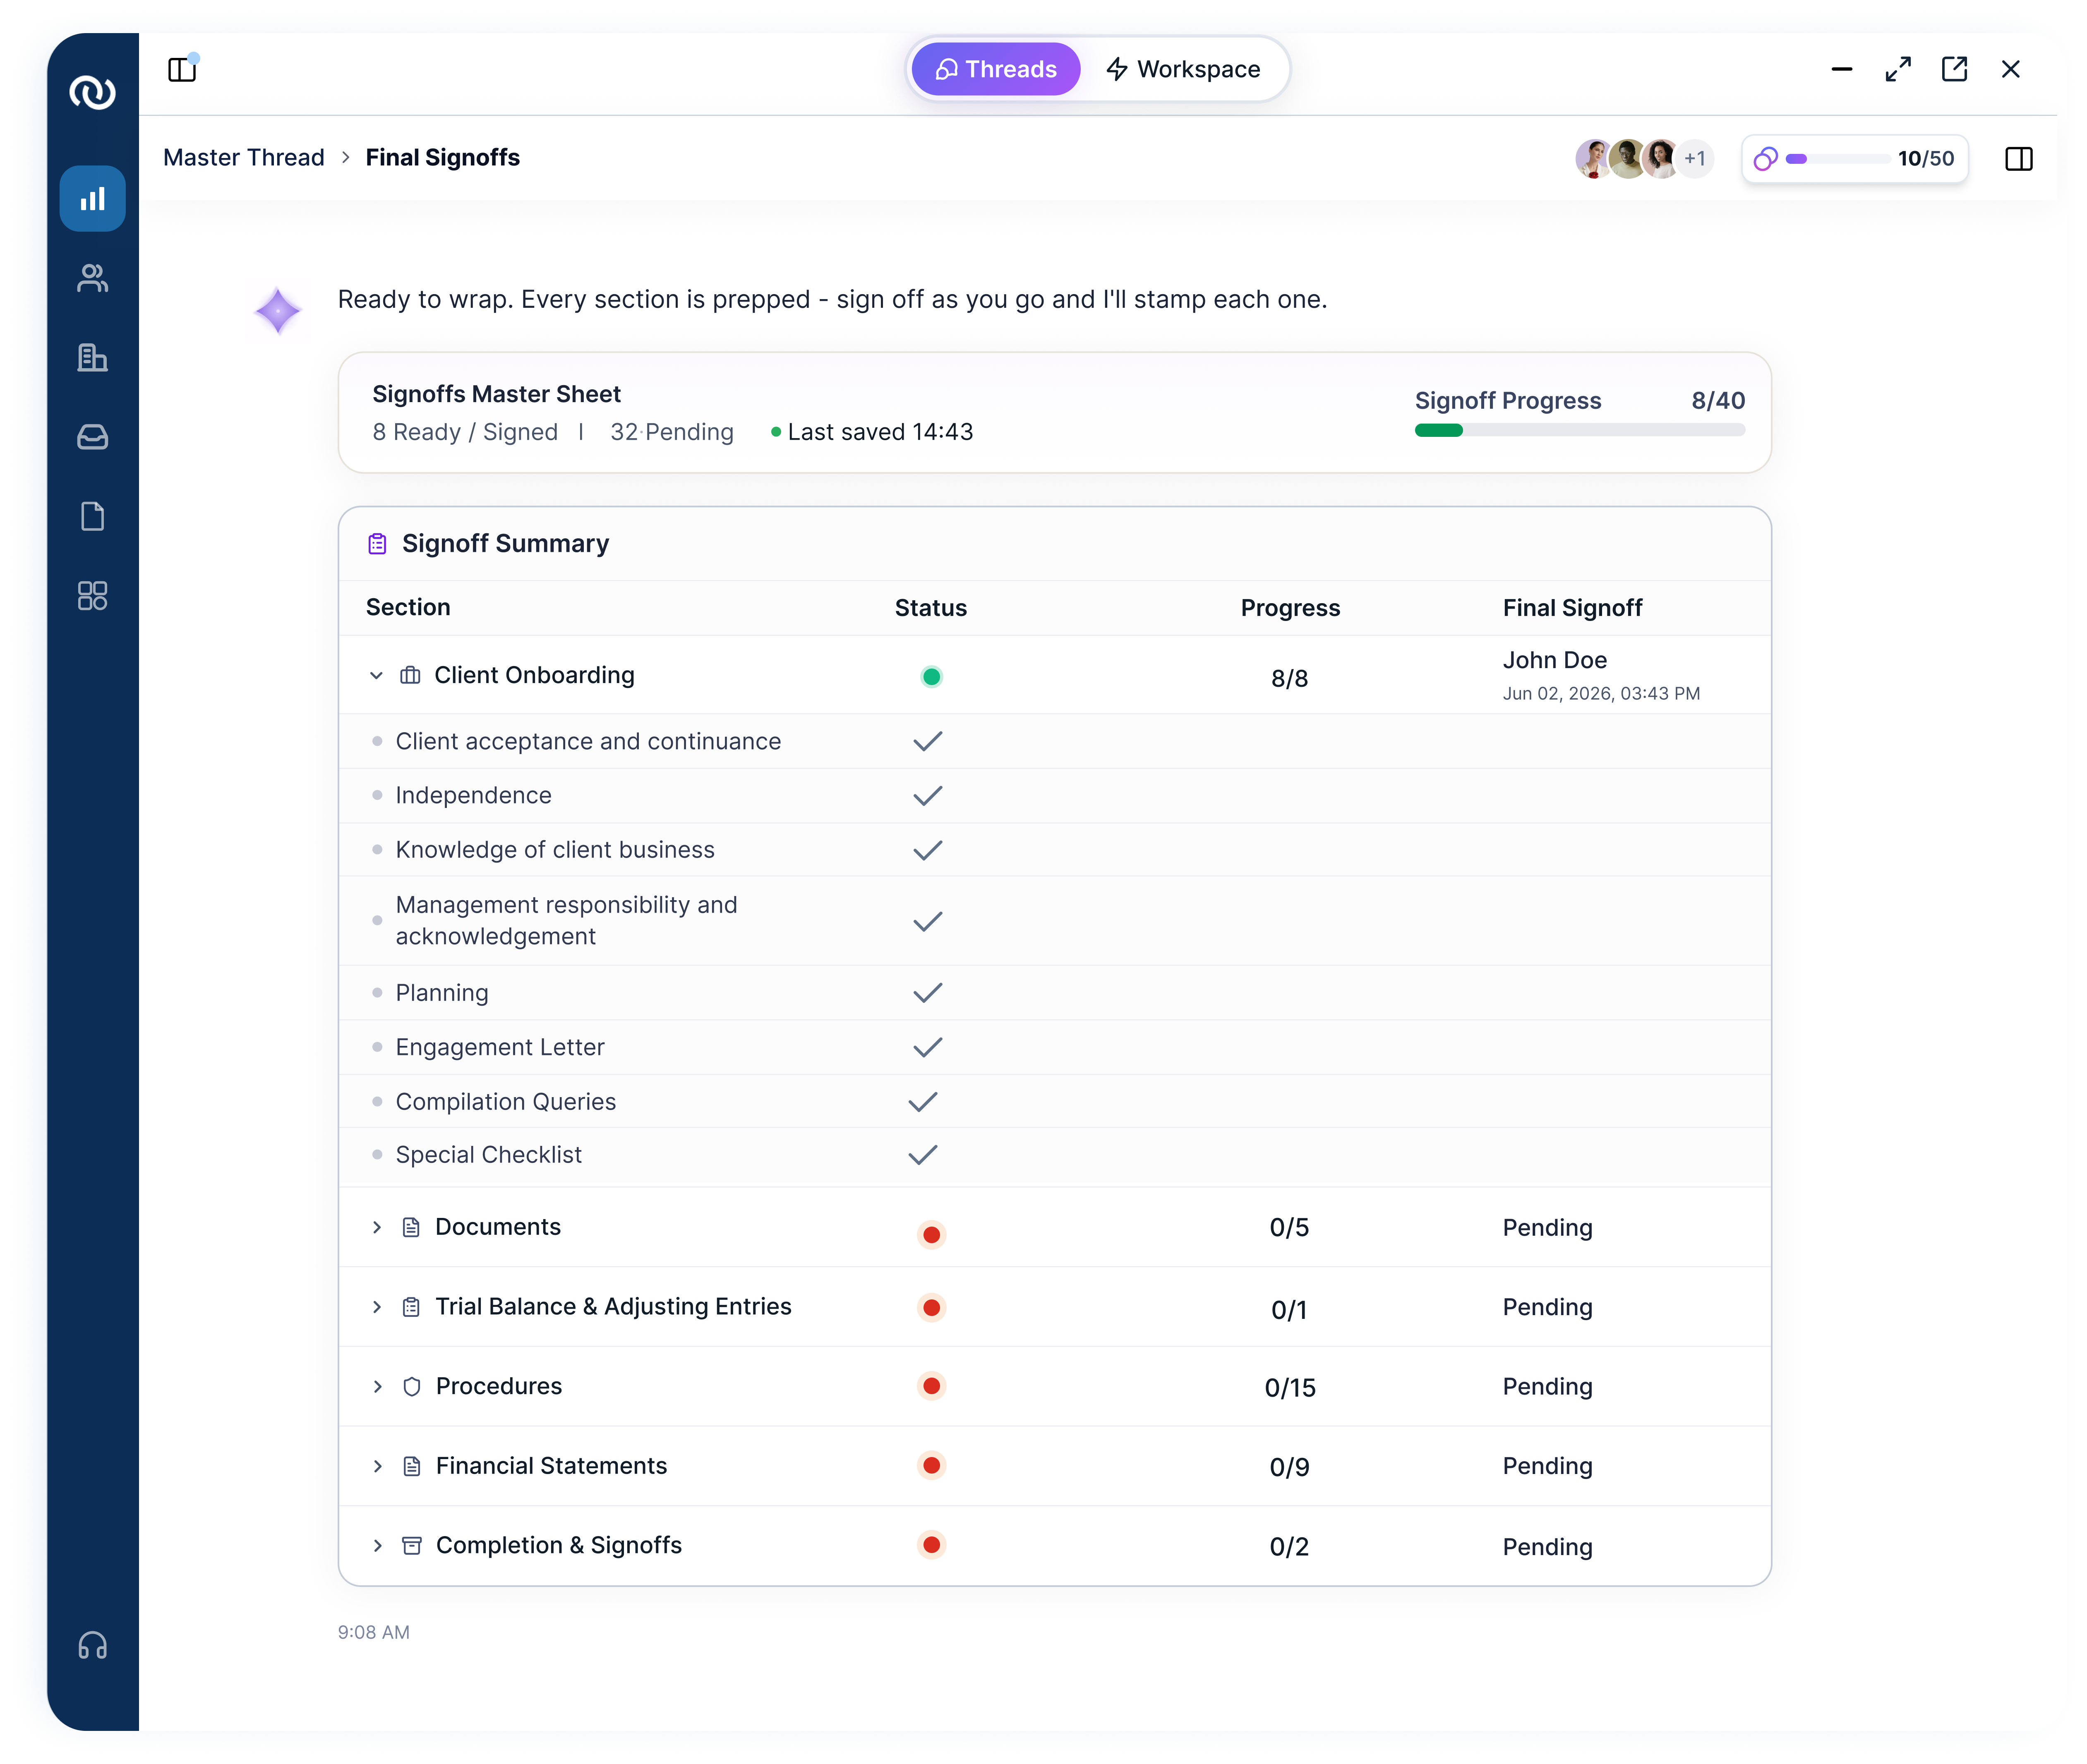Click the Signoff Progress bar

(1580, 430)
